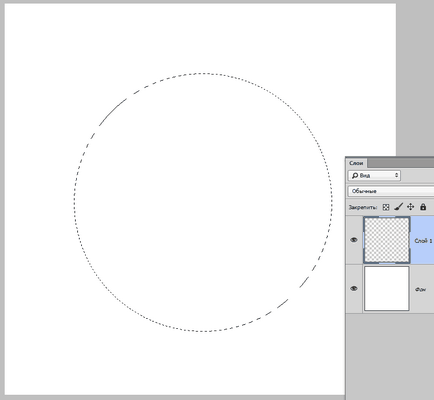Click the lock all padlock icon

click(423, 207)
